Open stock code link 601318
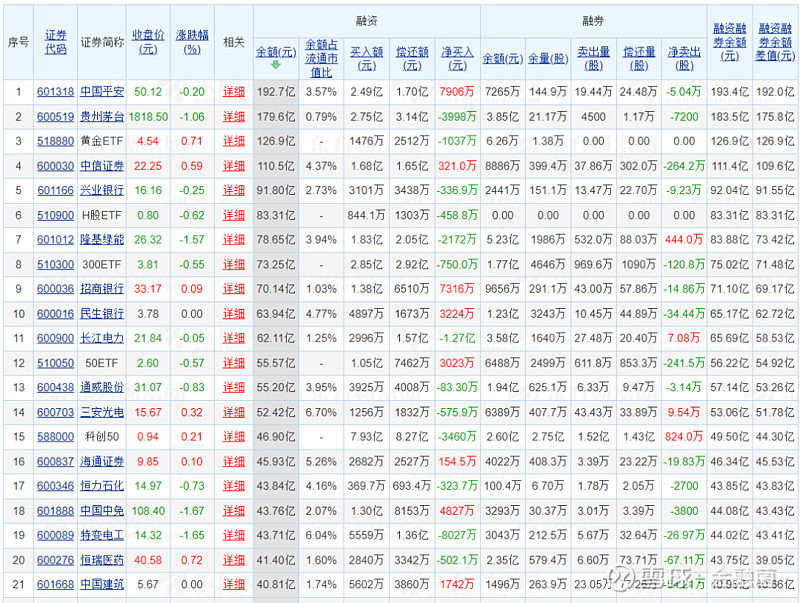This screenshot has height=603, width=800. pos(56,92)
